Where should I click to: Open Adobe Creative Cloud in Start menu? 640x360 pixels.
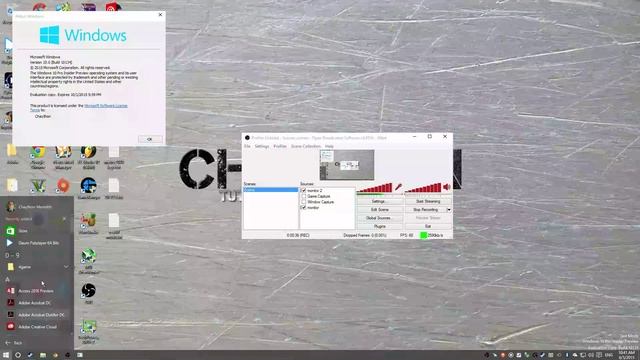tap(37, 327)
